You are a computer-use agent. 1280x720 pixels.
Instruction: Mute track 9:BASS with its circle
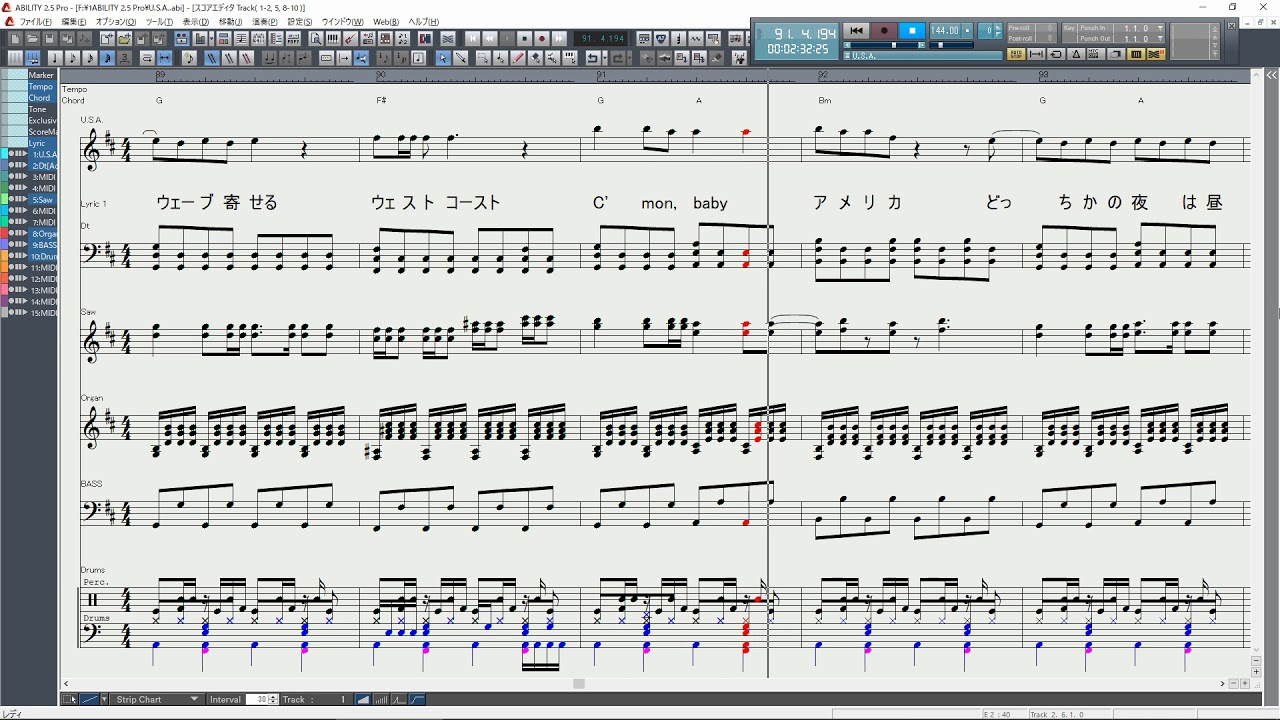[x=12, y=244]
